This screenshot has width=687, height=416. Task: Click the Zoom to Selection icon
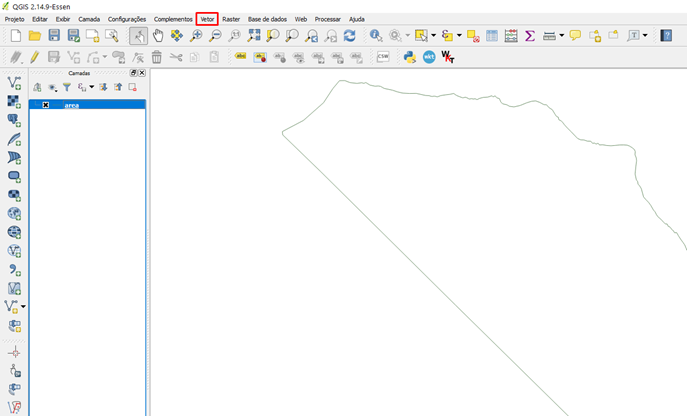273,36
